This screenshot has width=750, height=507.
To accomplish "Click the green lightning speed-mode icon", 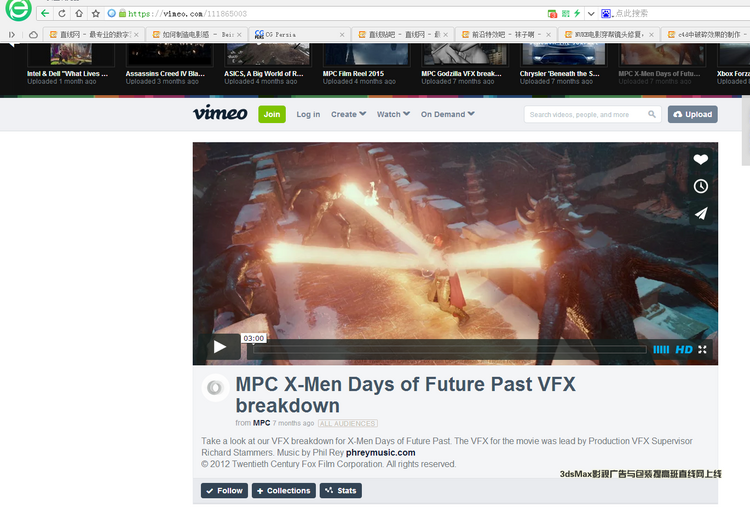I will coord(577,13).
